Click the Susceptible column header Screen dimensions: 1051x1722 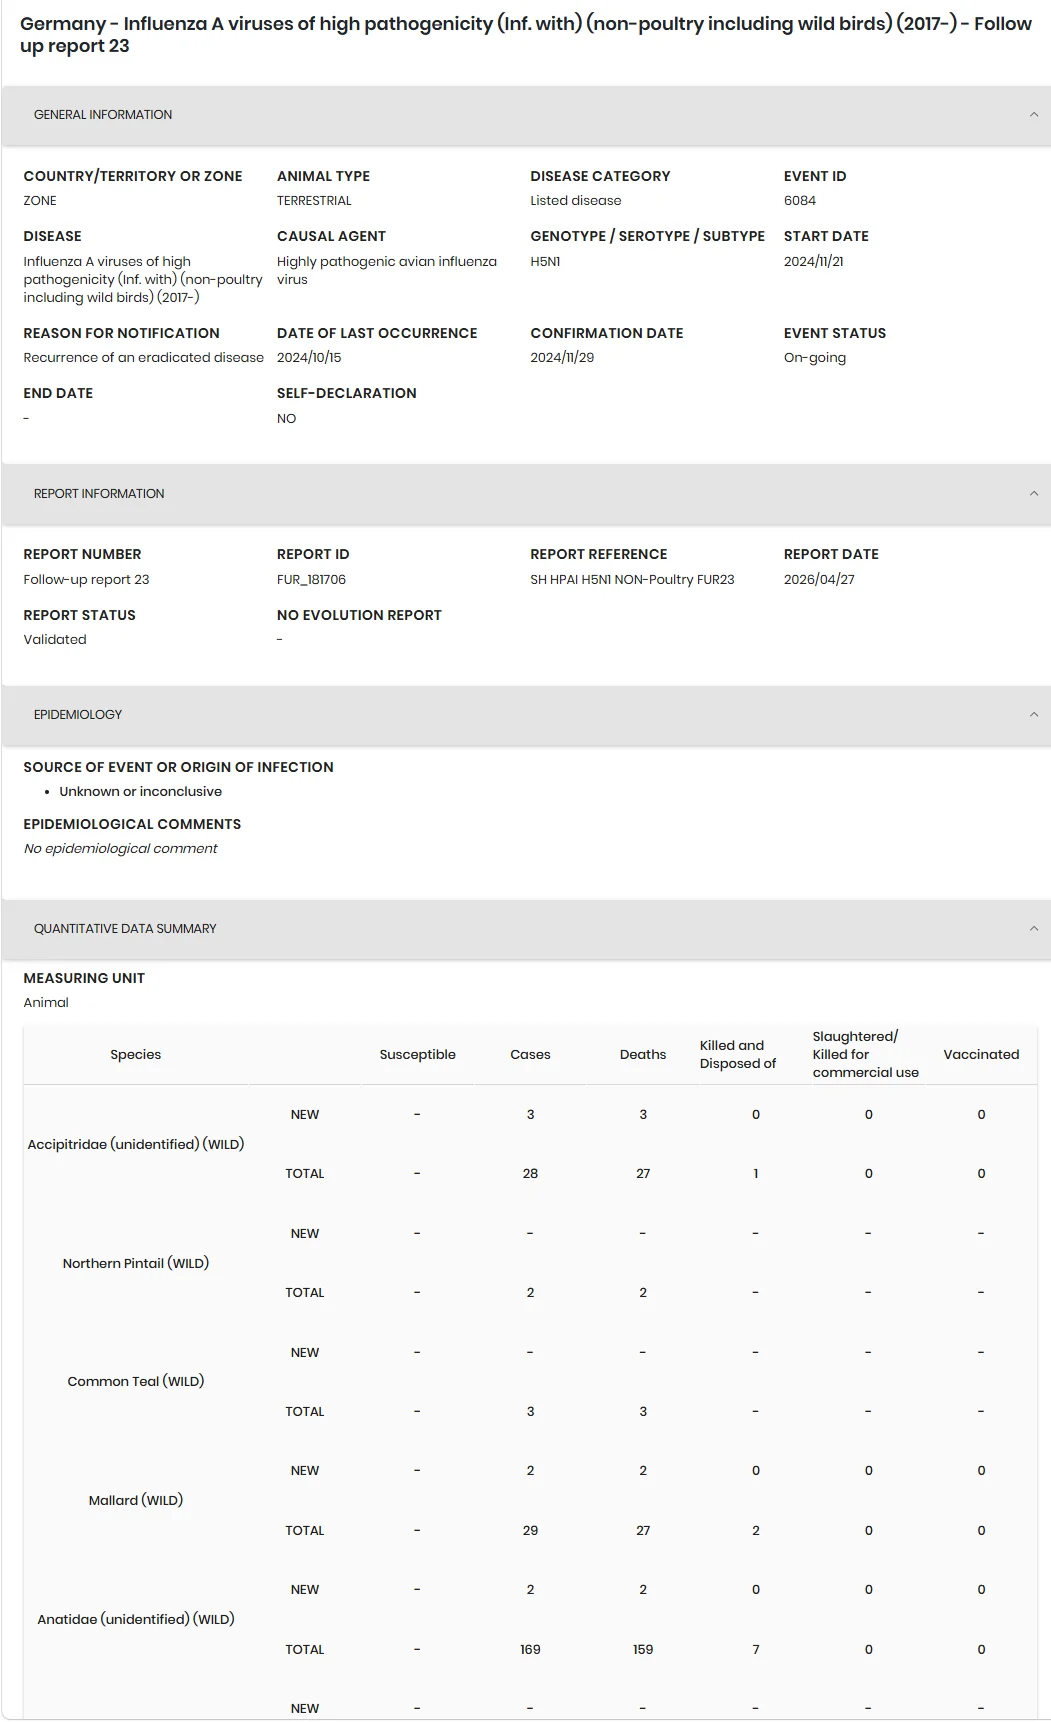tap(418, 1055)
